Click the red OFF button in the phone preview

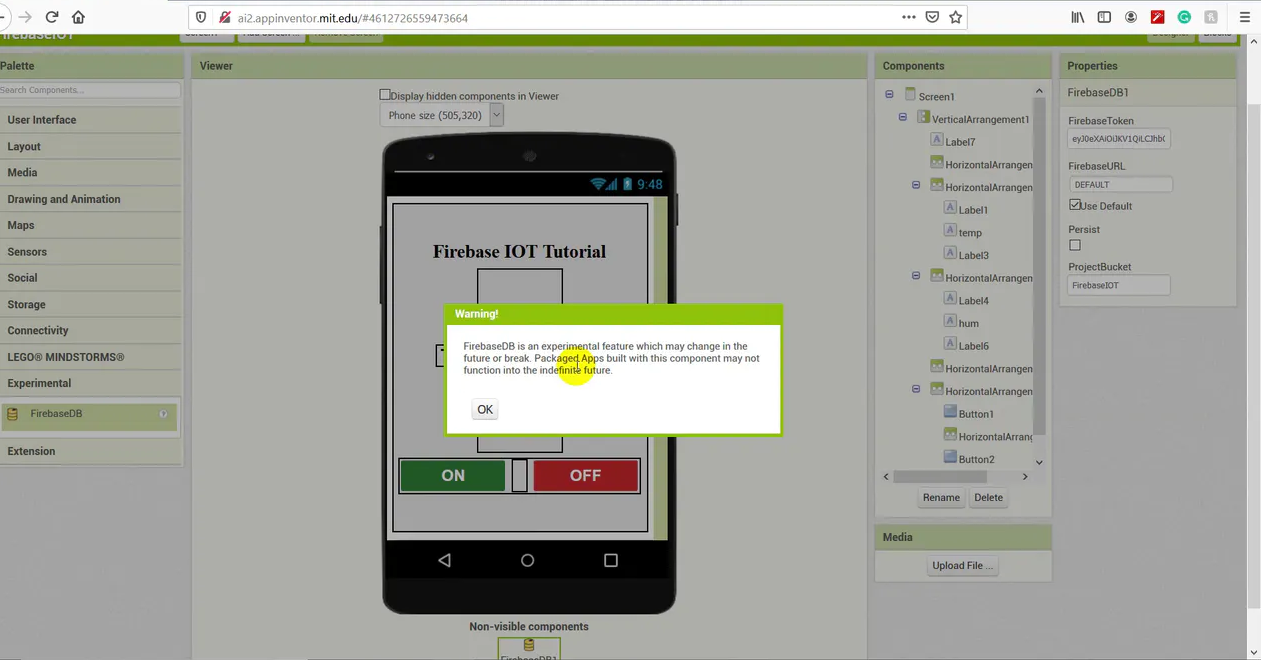[585, 475]
